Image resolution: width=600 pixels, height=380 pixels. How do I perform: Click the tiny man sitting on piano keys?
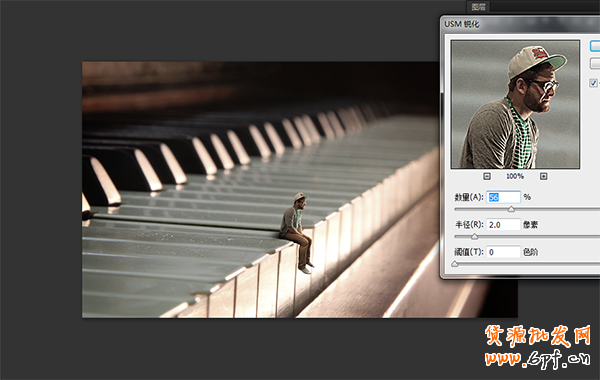coord(297,232)
